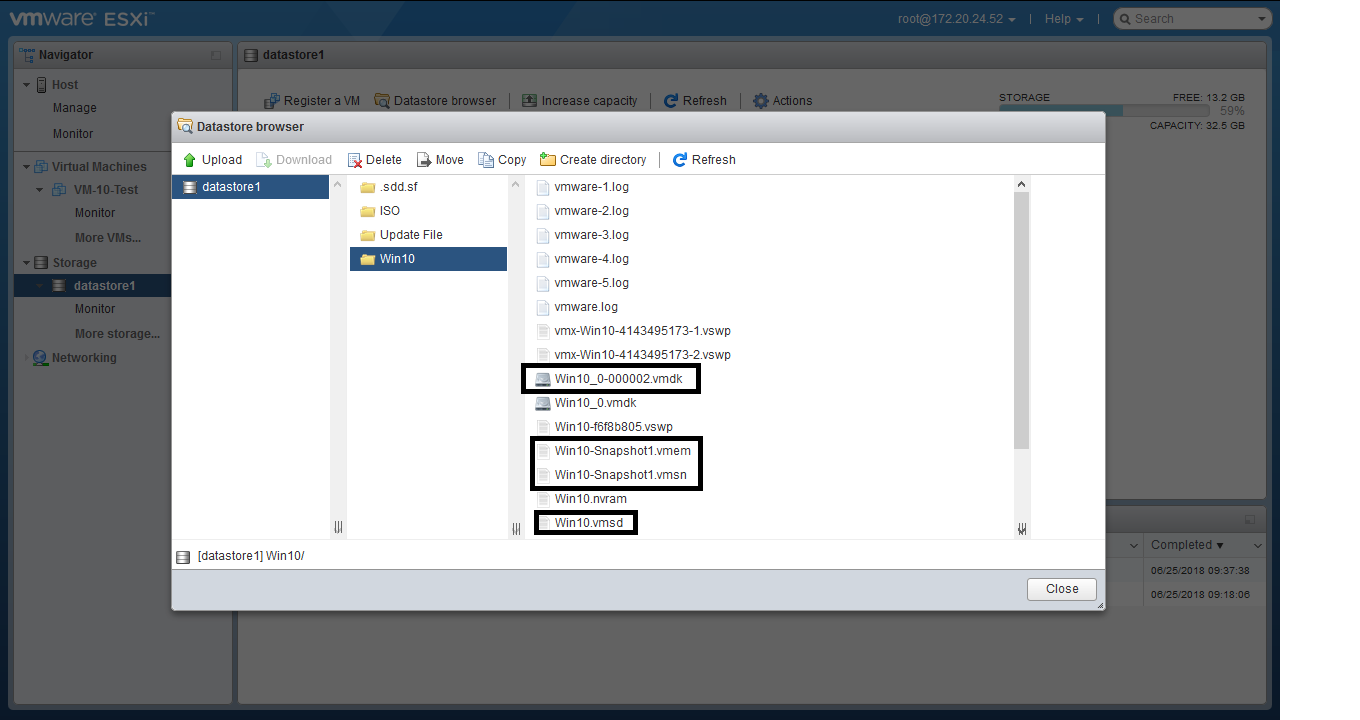The width and height of the screenshot is (1360, 720).
Task: Click the Delete icon in toolbar
Action: [355, 160]
